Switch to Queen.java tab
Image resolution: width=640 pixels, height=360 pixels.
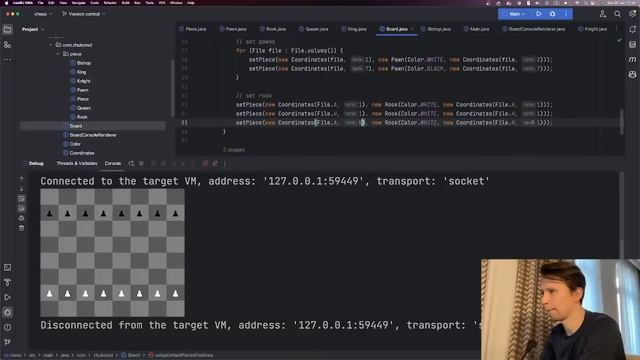[x=313, y=29]
